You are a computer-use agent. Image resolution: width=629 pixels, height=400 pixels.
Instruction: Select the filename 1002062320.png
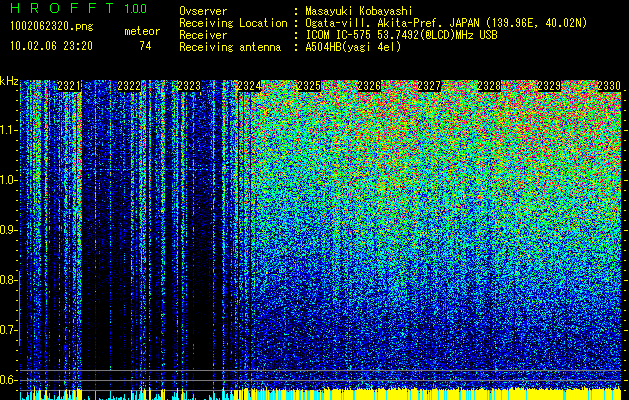(52, 27)
